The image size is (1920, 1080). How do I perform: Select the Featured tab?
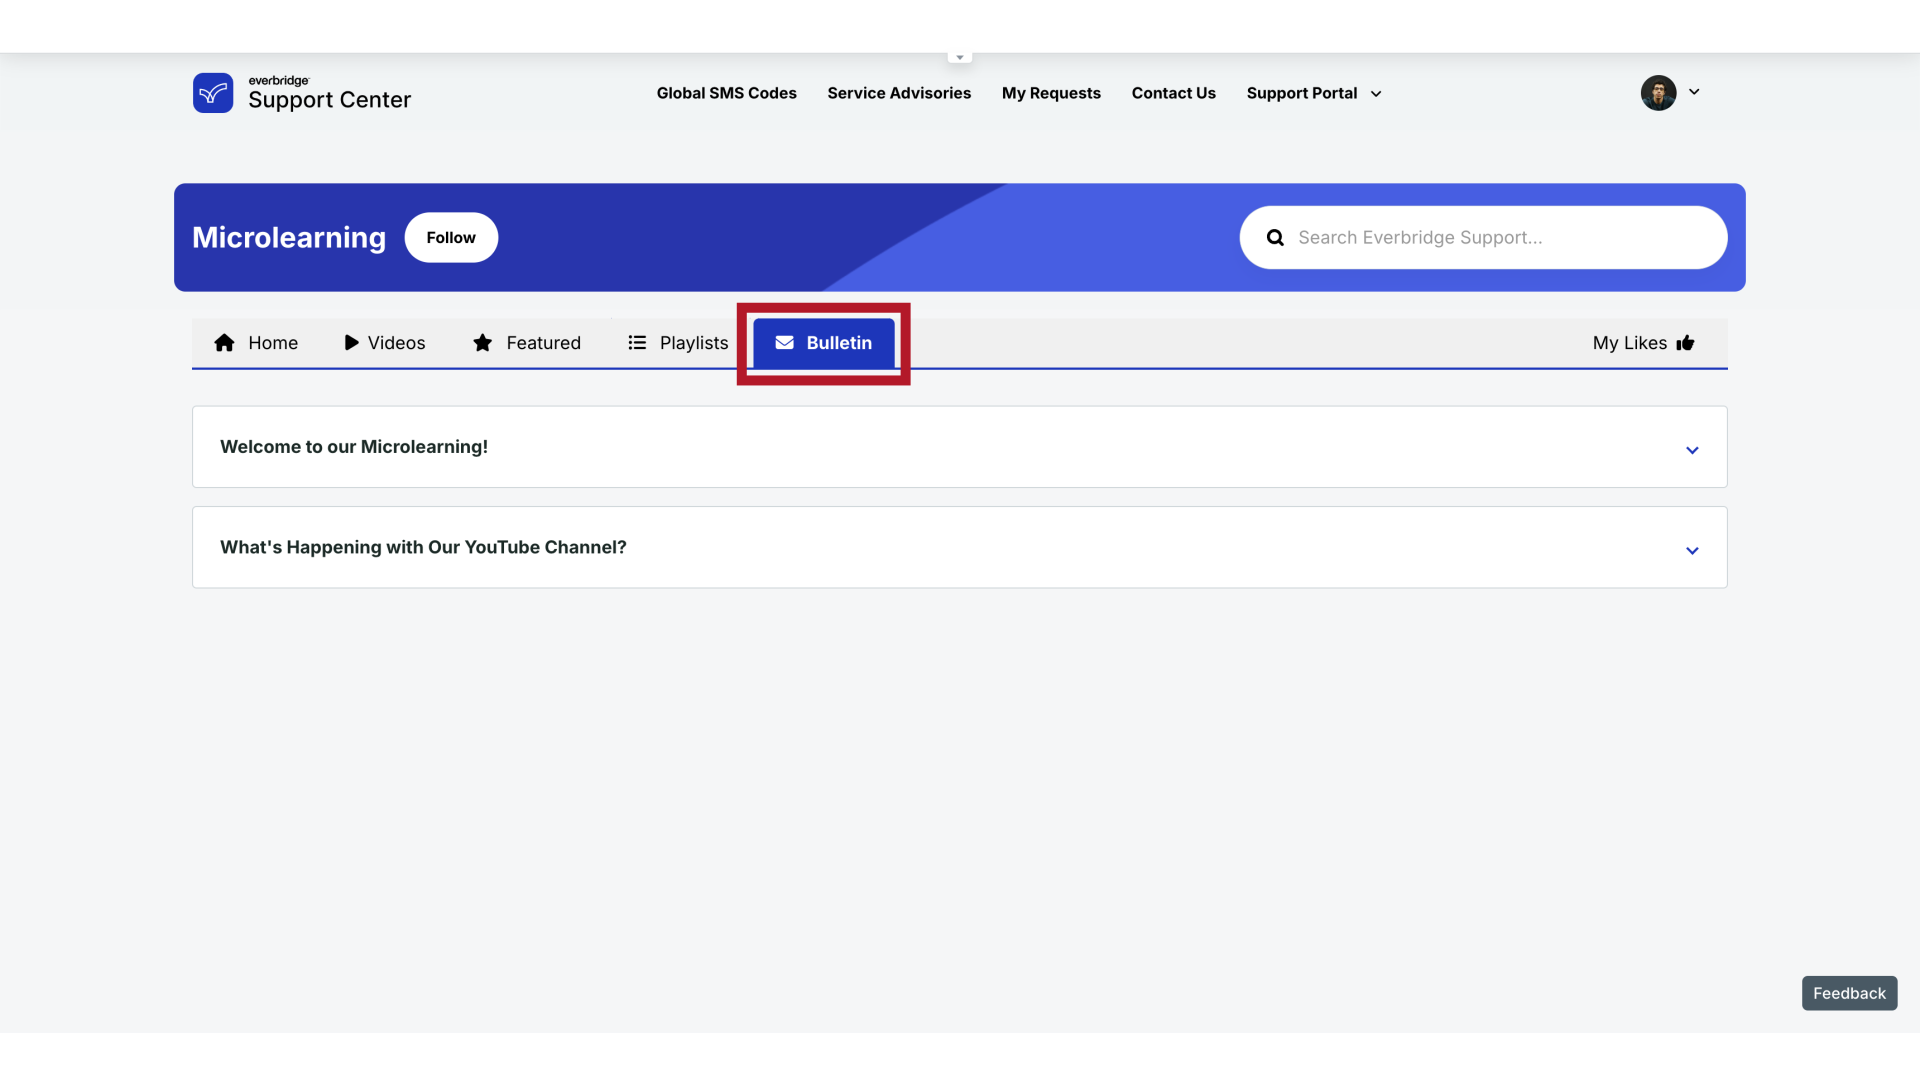[527, 343]
